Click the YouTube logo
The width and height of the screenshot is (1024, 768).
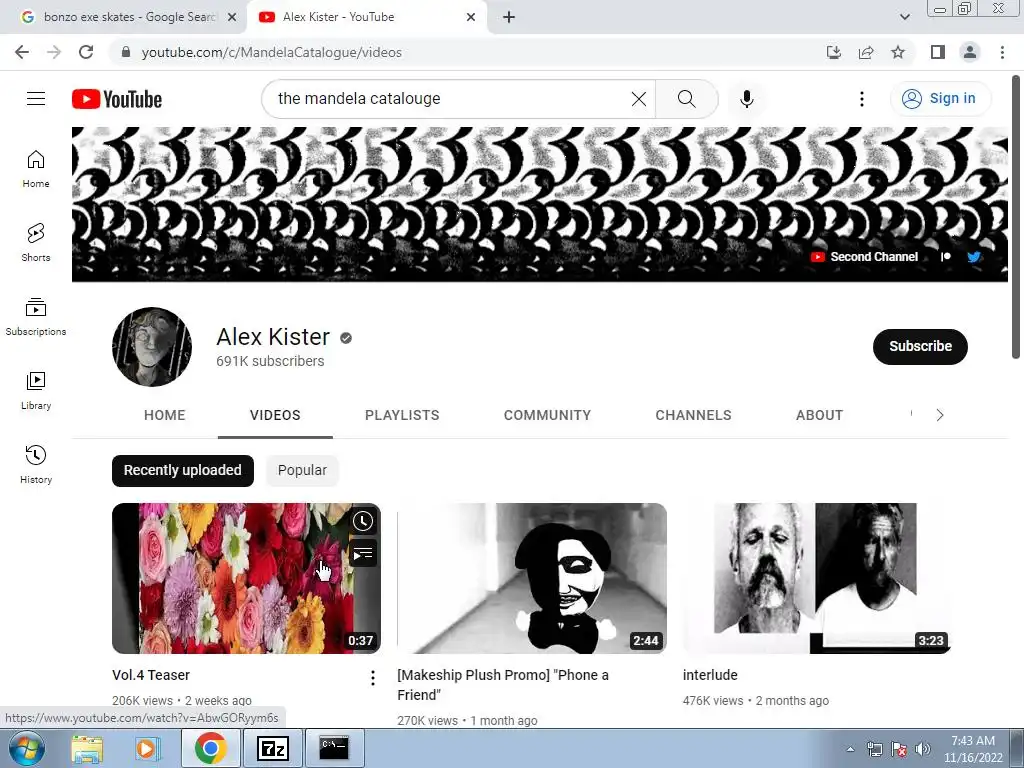click(x=117, y=99)
